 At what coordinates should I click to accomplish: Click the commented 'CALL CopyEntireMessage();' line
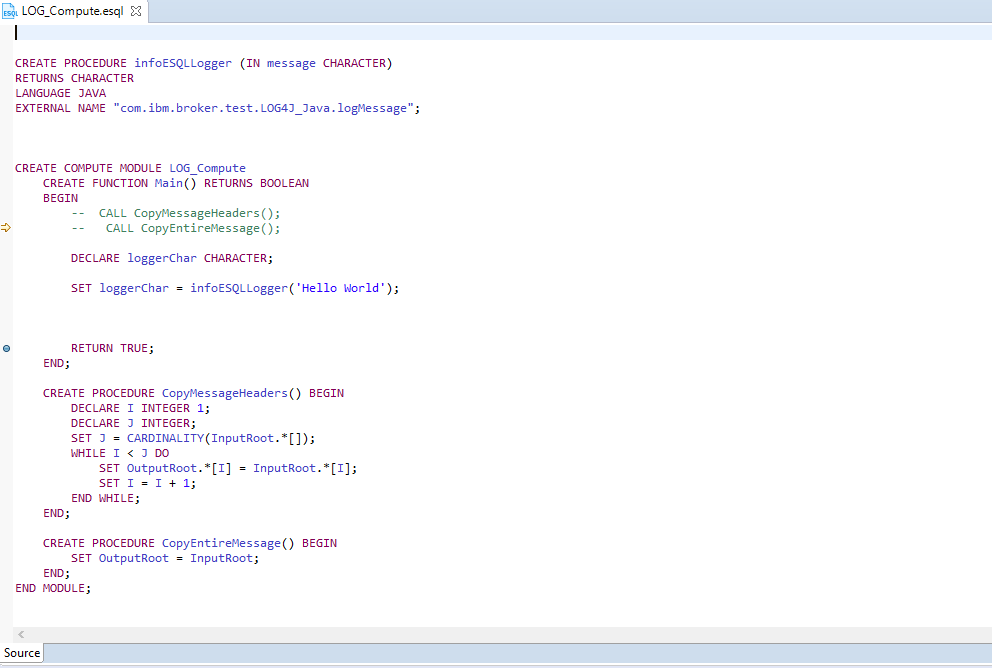click(x=175, y=228)
